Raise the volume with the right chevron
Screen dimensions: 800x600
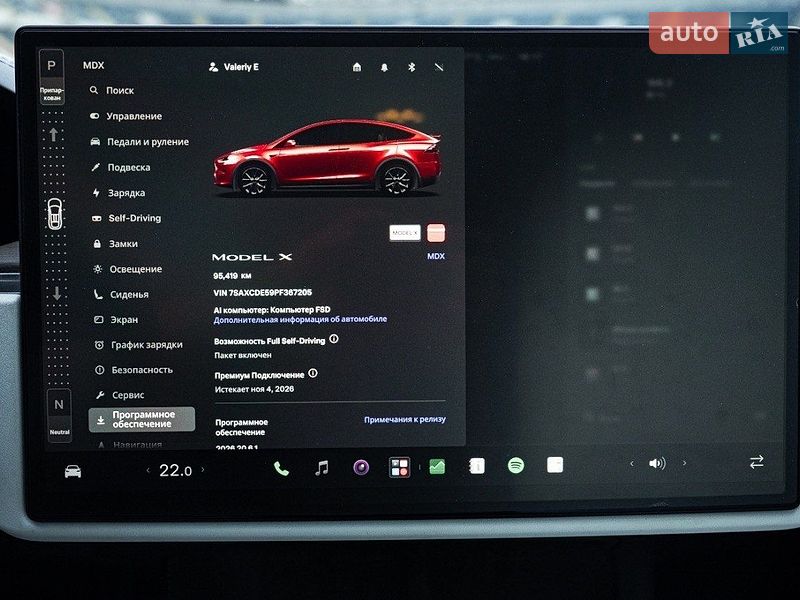click(684, 463)
